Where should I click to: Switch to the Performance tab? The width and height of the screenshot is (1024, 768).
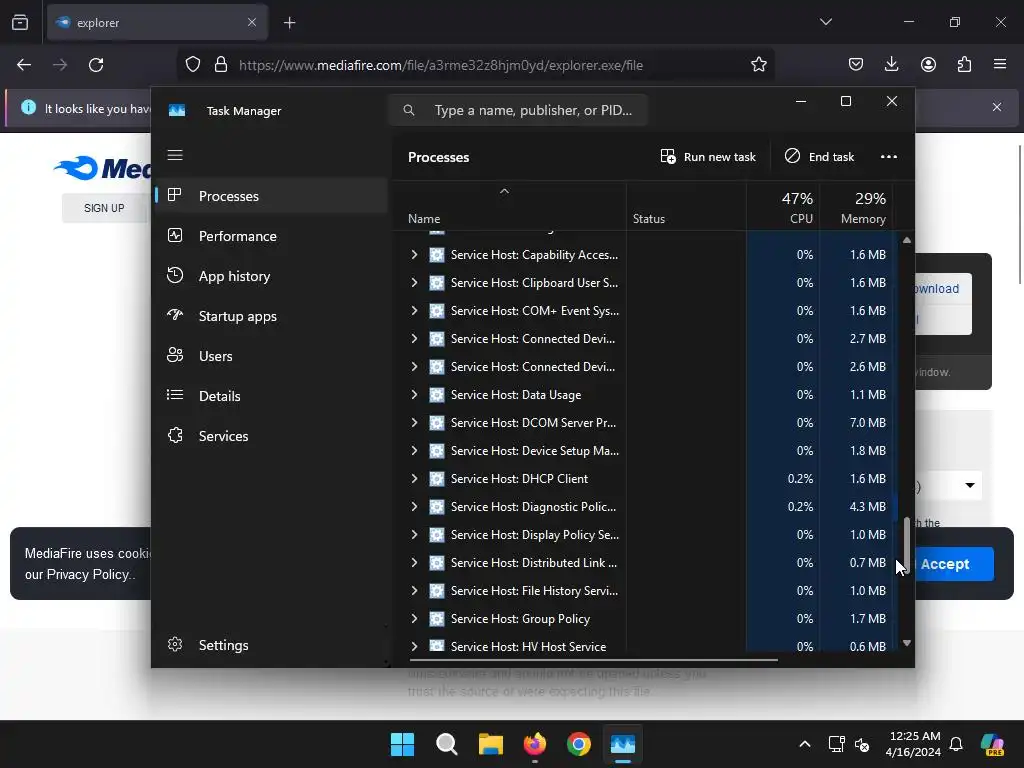click(x=270, y=236)
